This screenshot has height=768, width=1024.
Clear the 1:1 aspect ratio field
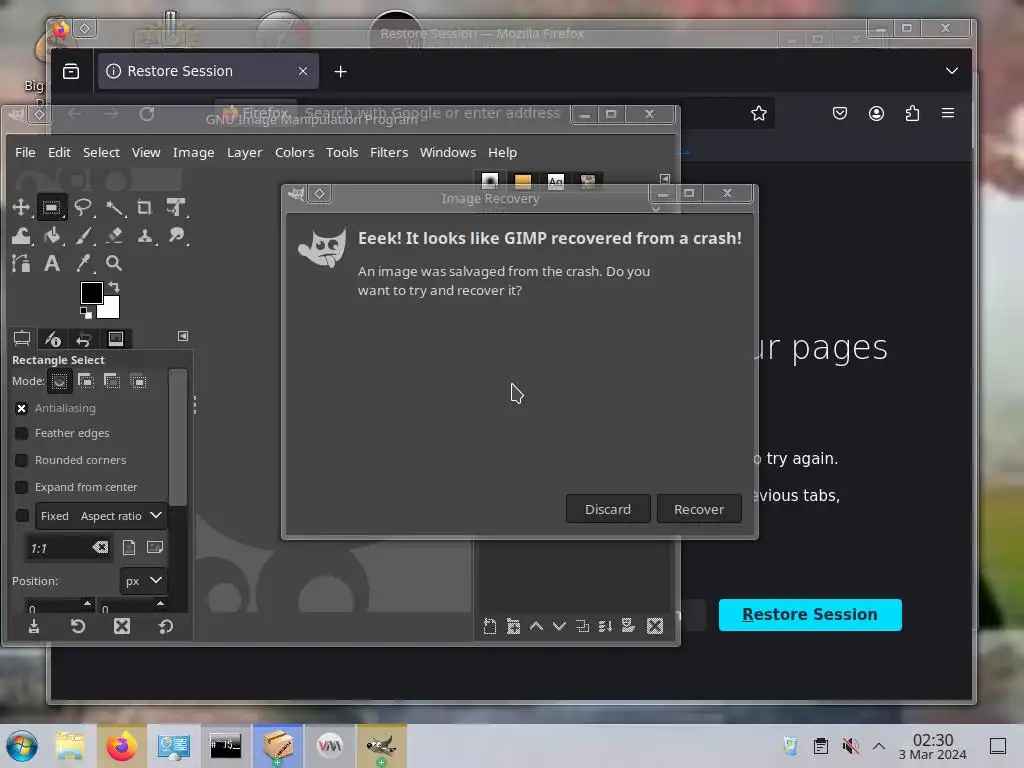coord(100,547)
